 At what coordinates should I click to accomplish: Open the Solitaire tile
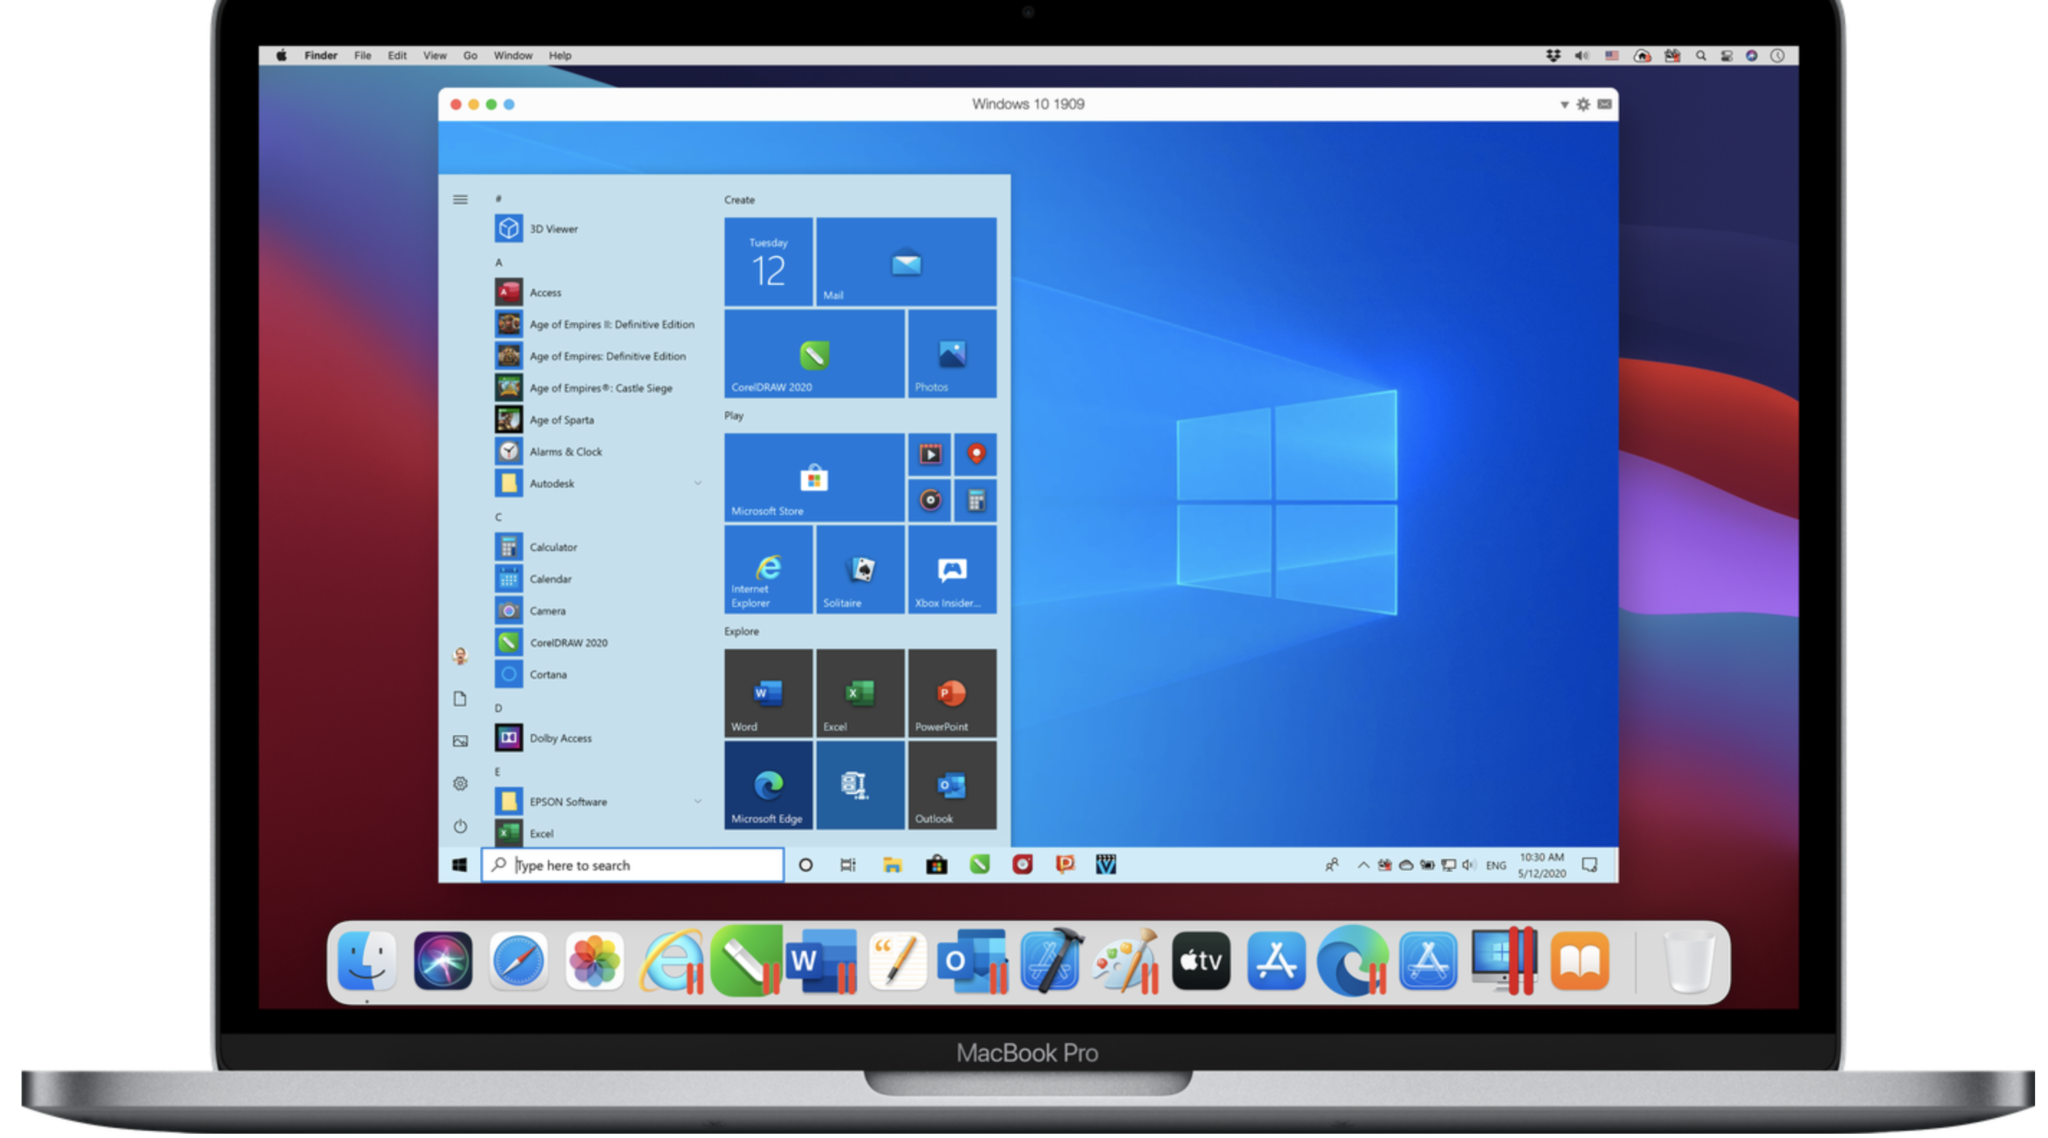click(x=860, y=570)
